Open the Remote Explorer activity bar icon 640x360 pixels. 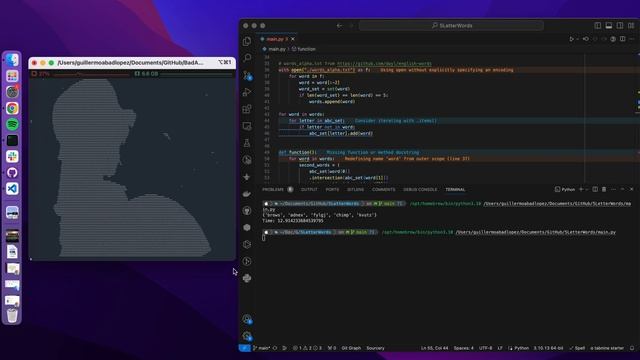click(x=247, y=126)
